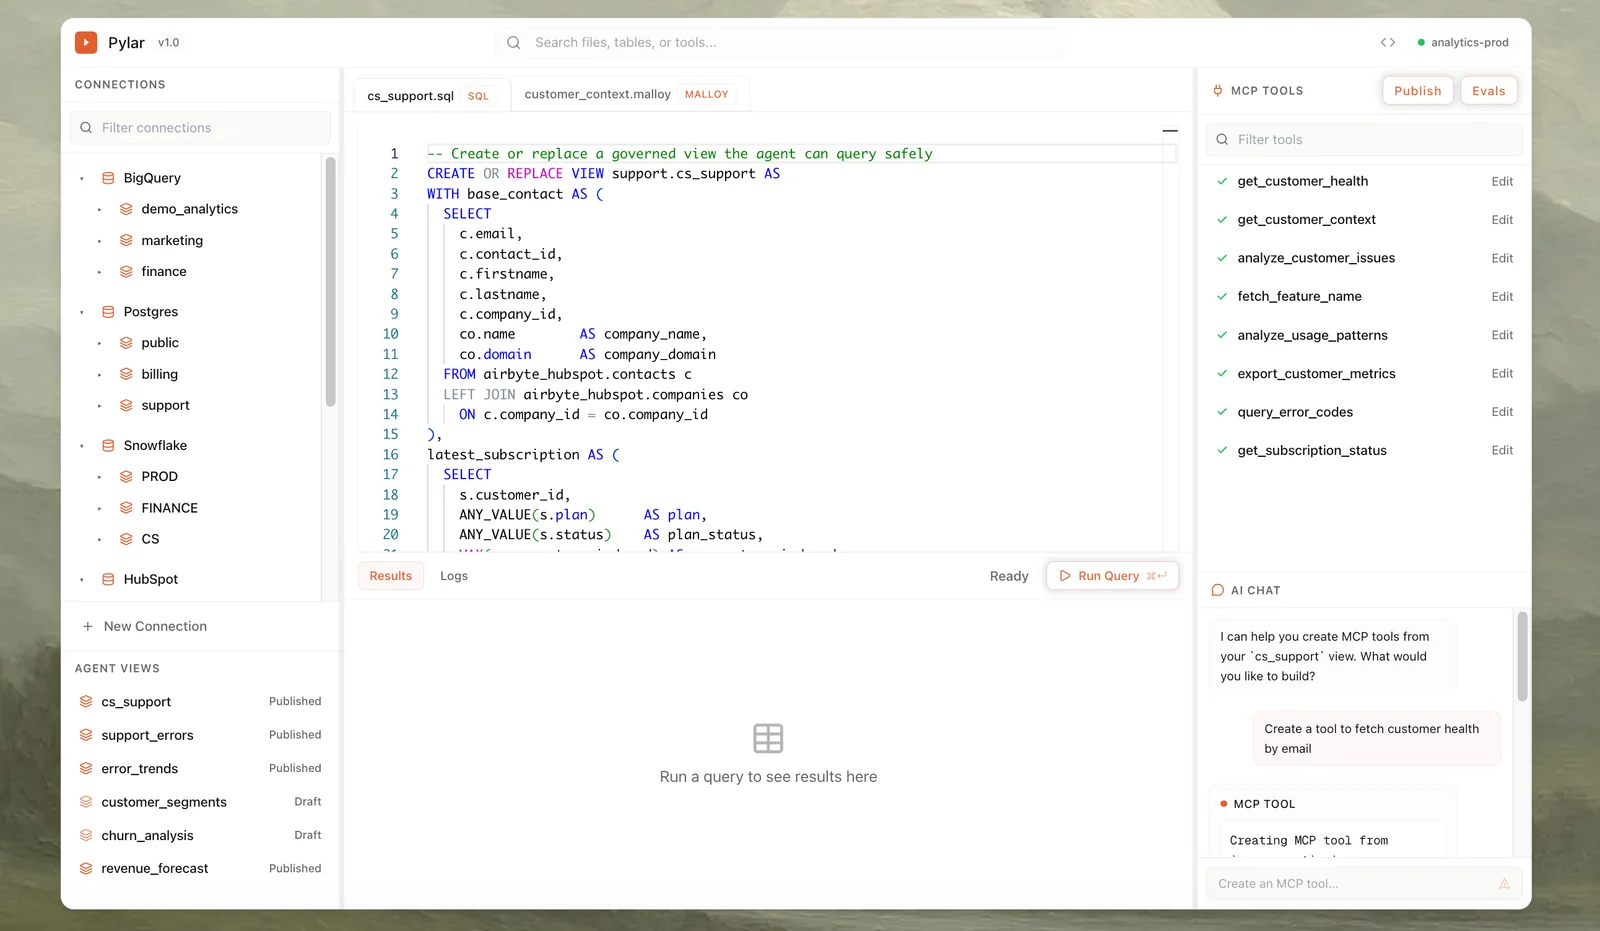
Task: Switch to the customer_context.malloy tab
Action: coord(597,93)
